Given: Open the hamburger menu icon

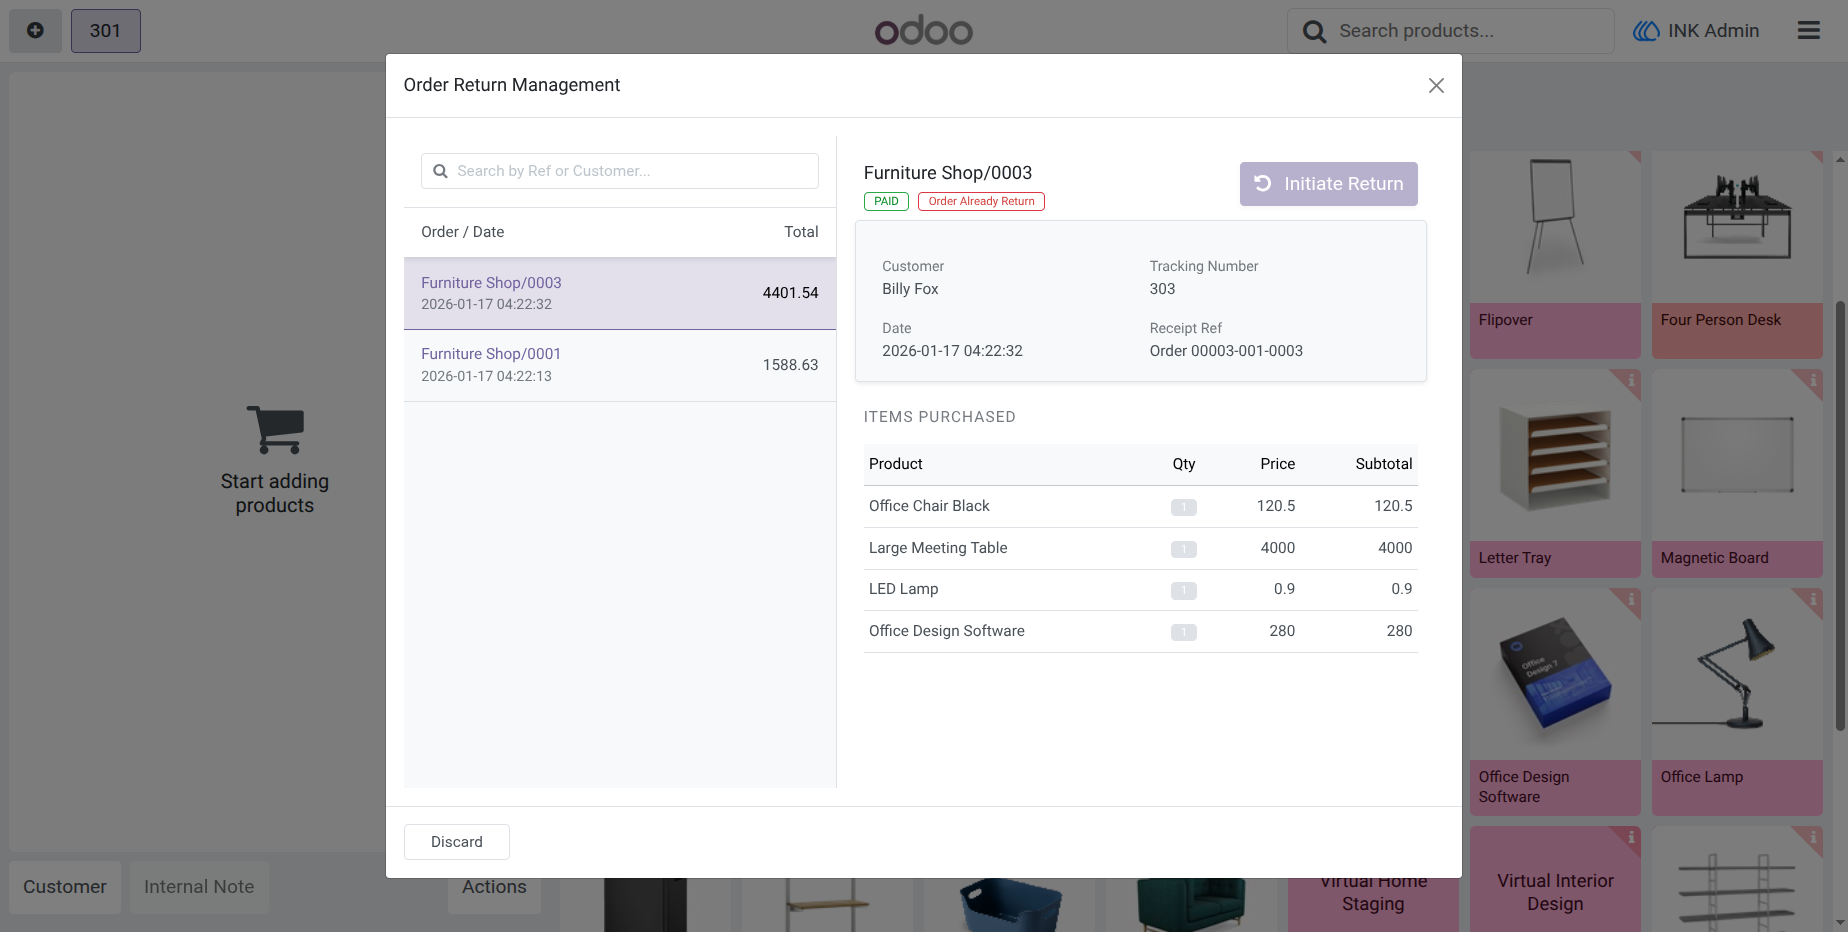Looking at the screenshot, I should click(x=1808, y=31).
